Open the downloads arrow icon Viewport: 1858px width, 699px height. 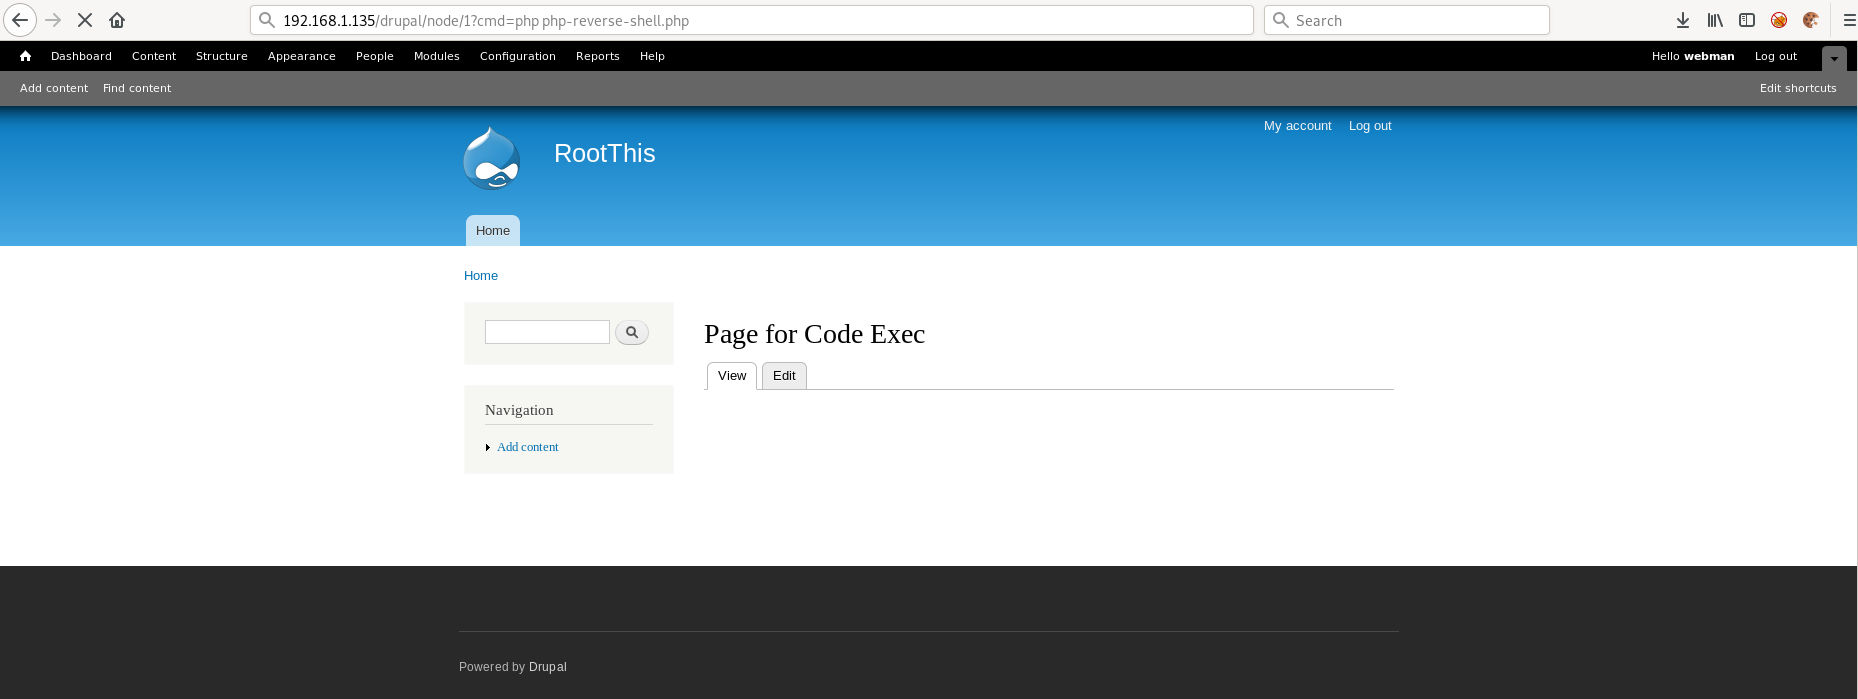(1683, 20)
